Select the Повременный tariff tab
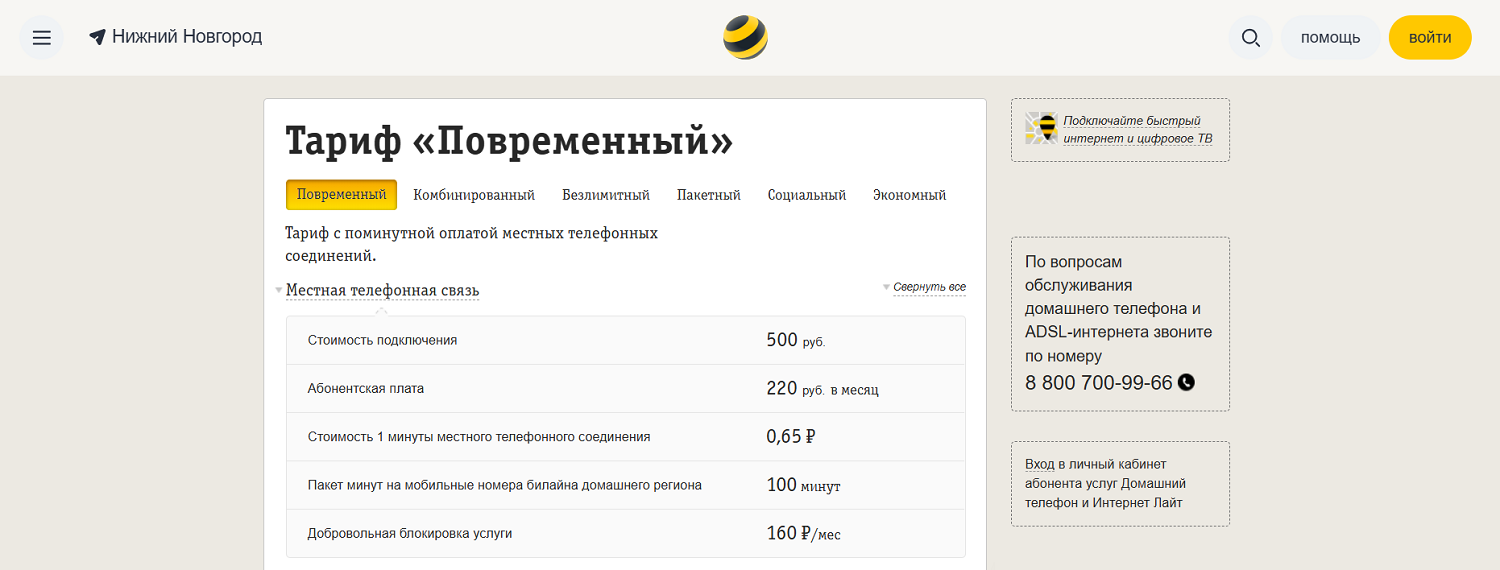This screenshot has height=570, width=1500. pyautogui.click(x=341, y=195)
